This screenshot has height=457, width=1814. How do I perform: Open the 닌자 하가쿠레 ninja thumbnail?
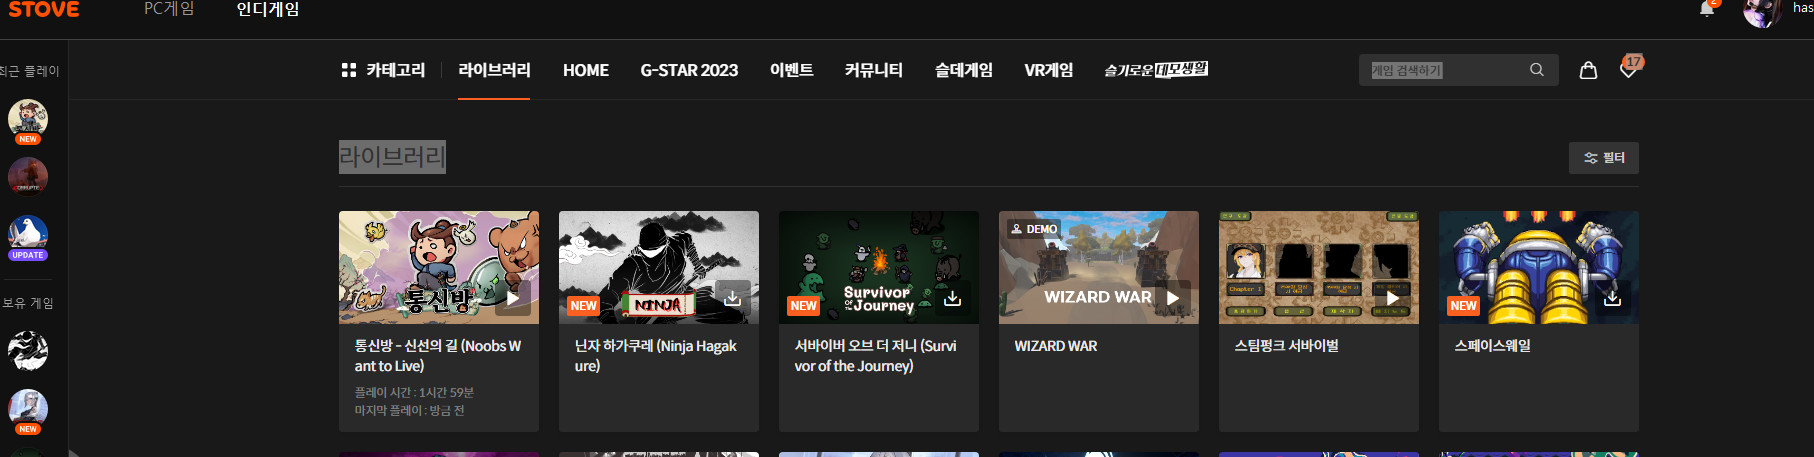point(659,267)
